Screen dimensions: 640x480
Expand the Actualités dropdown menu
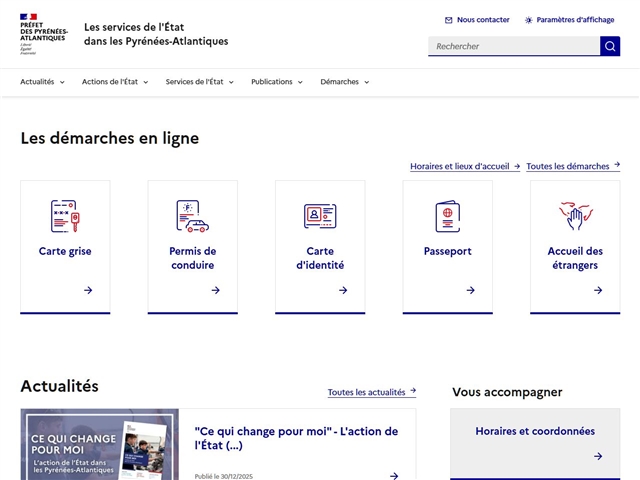click(x=42, y=82)
